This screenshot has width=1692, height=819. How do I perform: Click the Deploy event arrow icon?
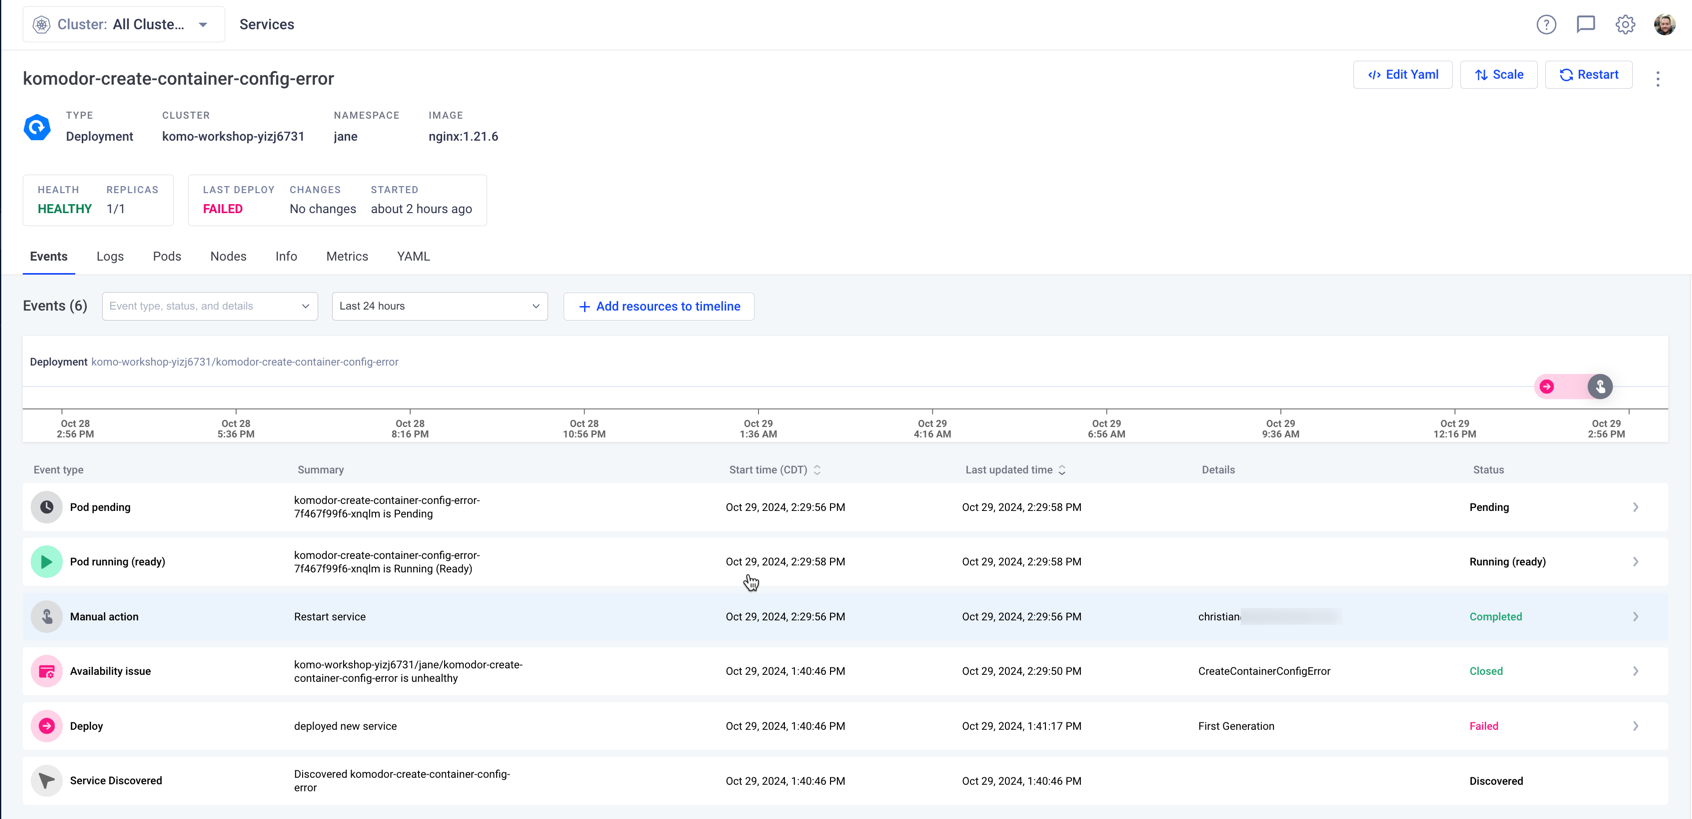(46, 726)
